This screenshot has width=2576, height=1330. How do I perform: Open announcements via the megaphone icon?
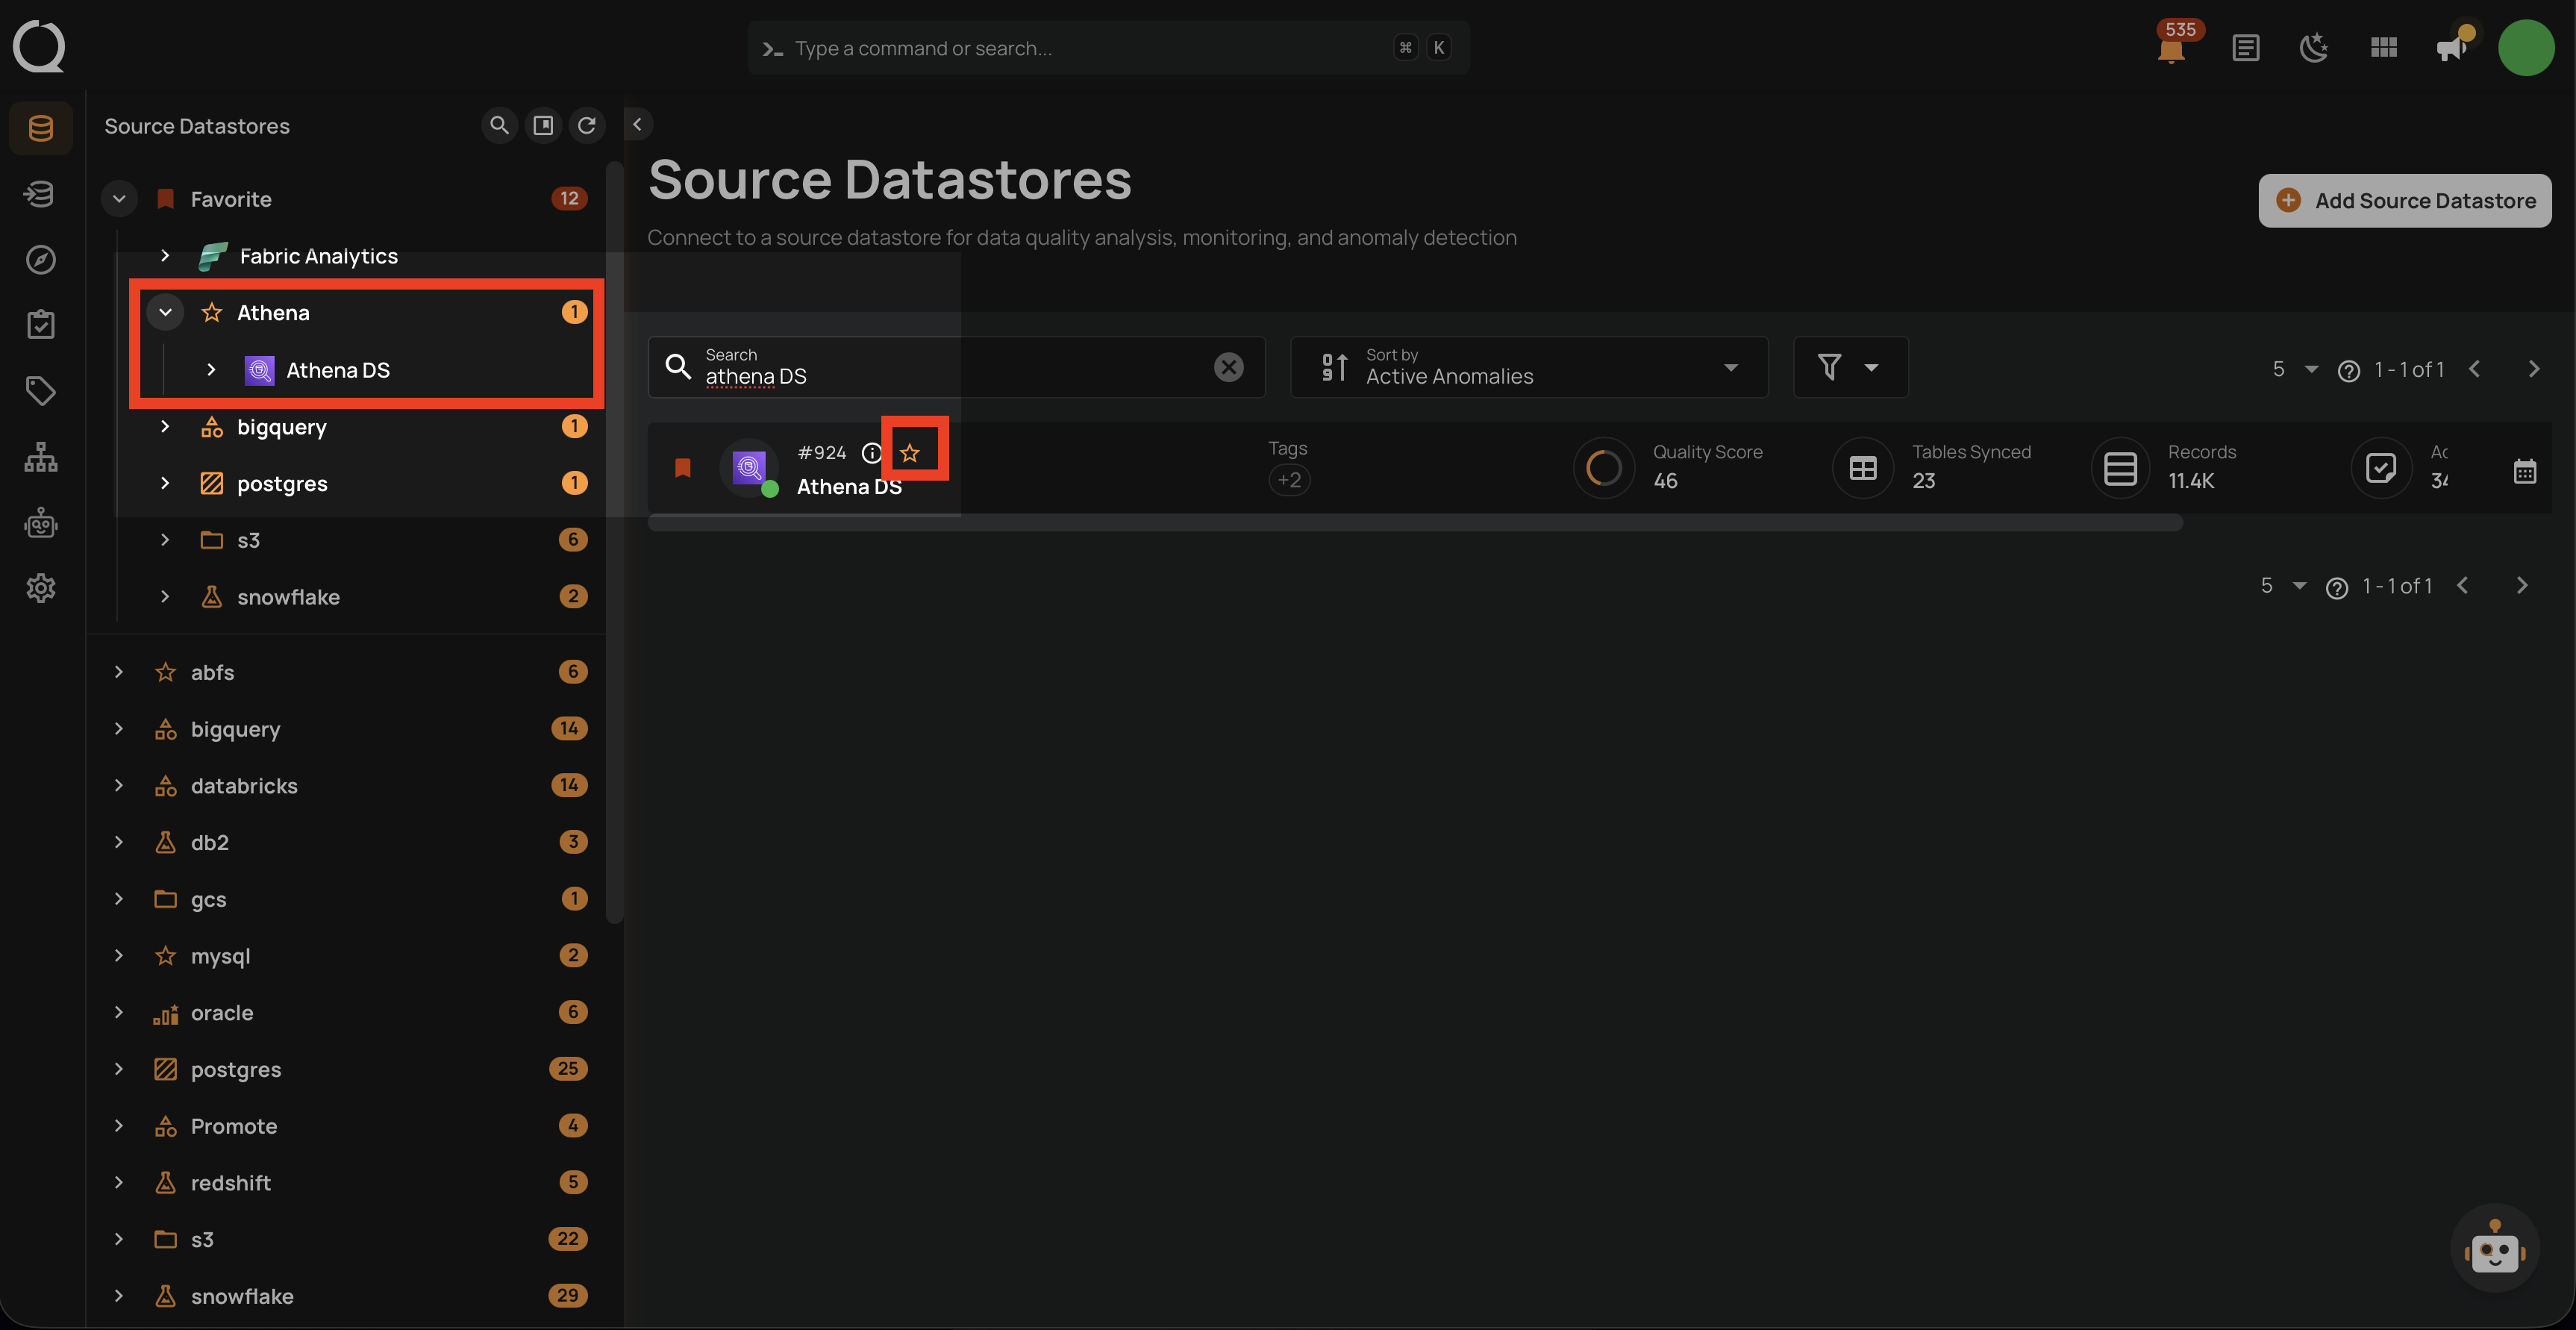[x=2451, y=47]
